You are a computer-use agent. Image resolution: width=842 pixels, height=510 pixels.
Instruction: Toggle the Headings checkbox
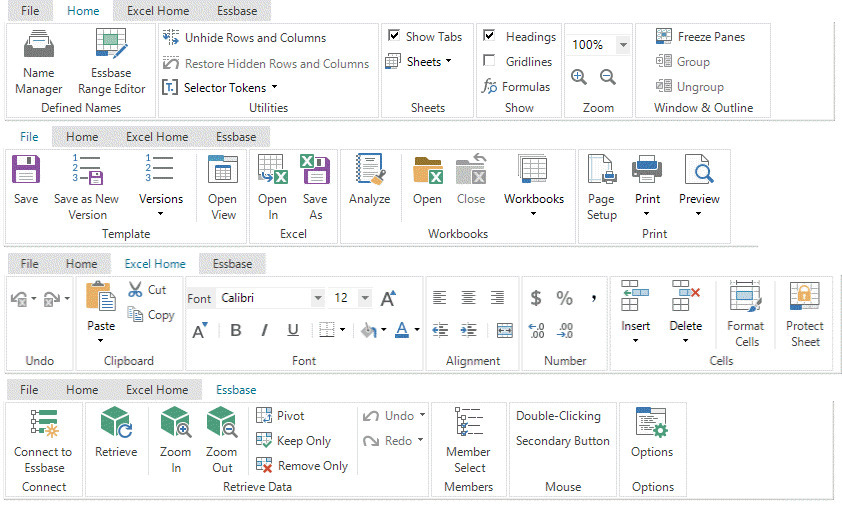click(489, 35)
